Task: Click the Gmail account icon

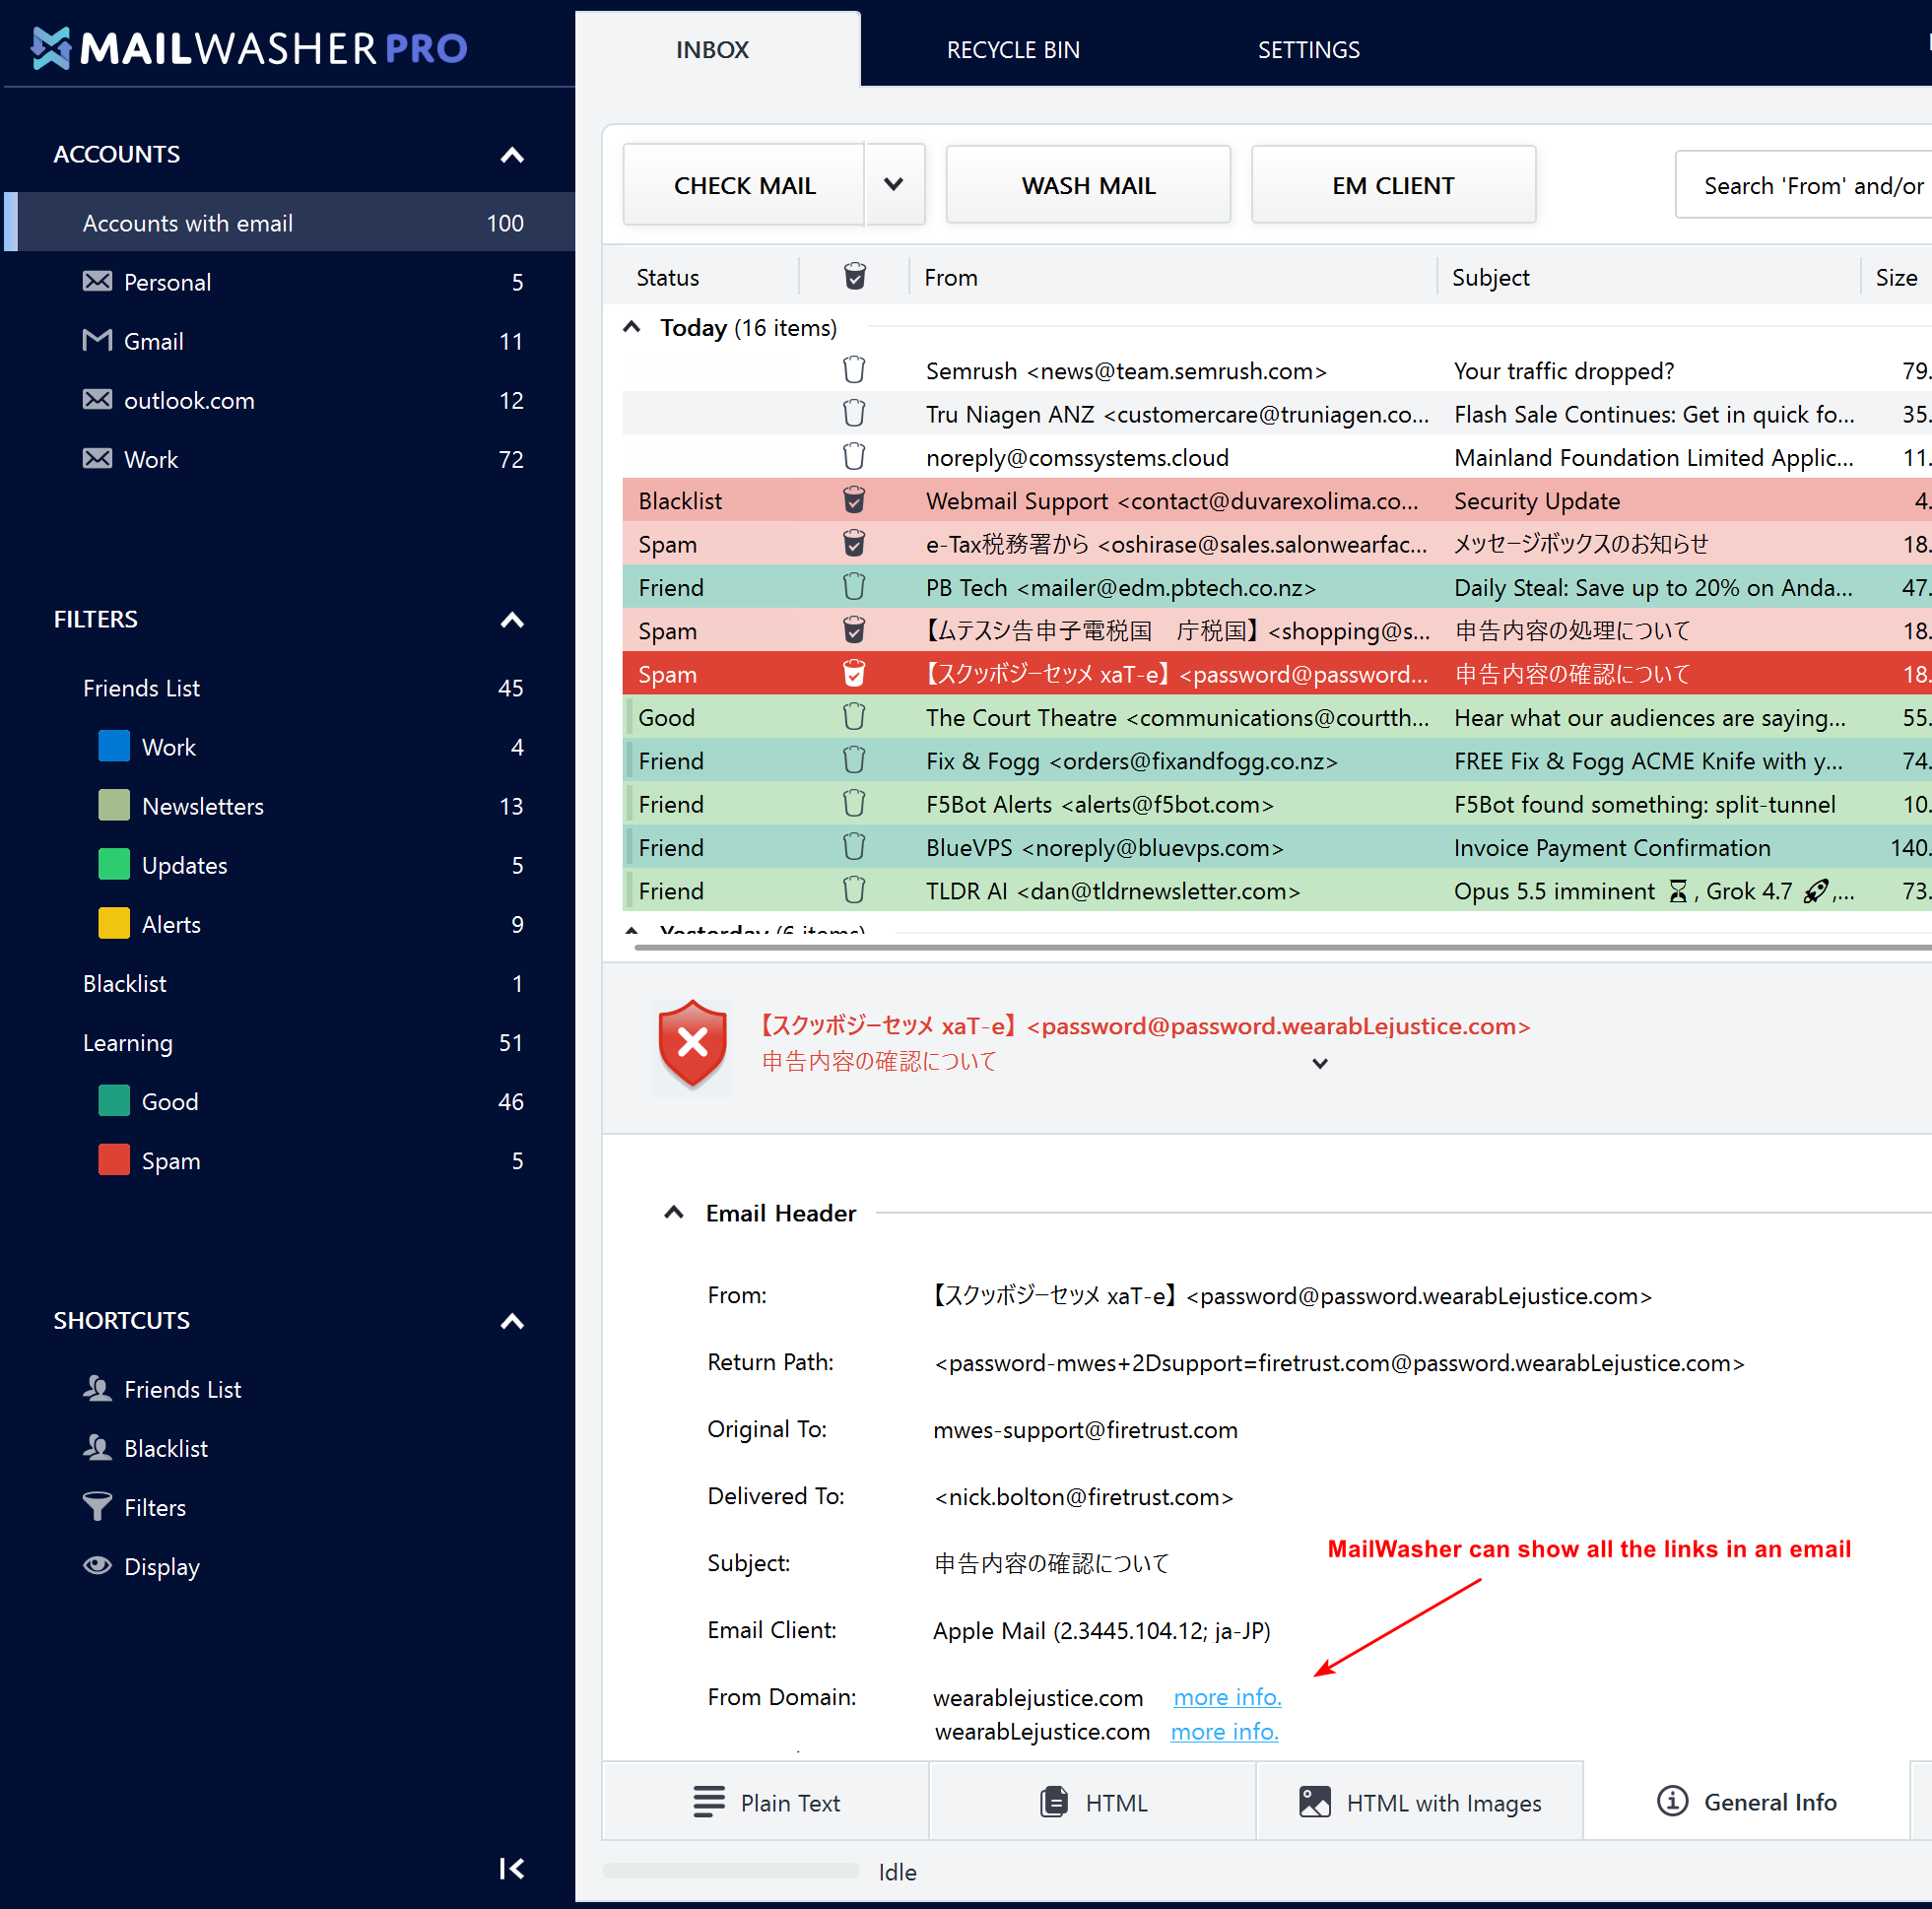Action: pos(97,340)
